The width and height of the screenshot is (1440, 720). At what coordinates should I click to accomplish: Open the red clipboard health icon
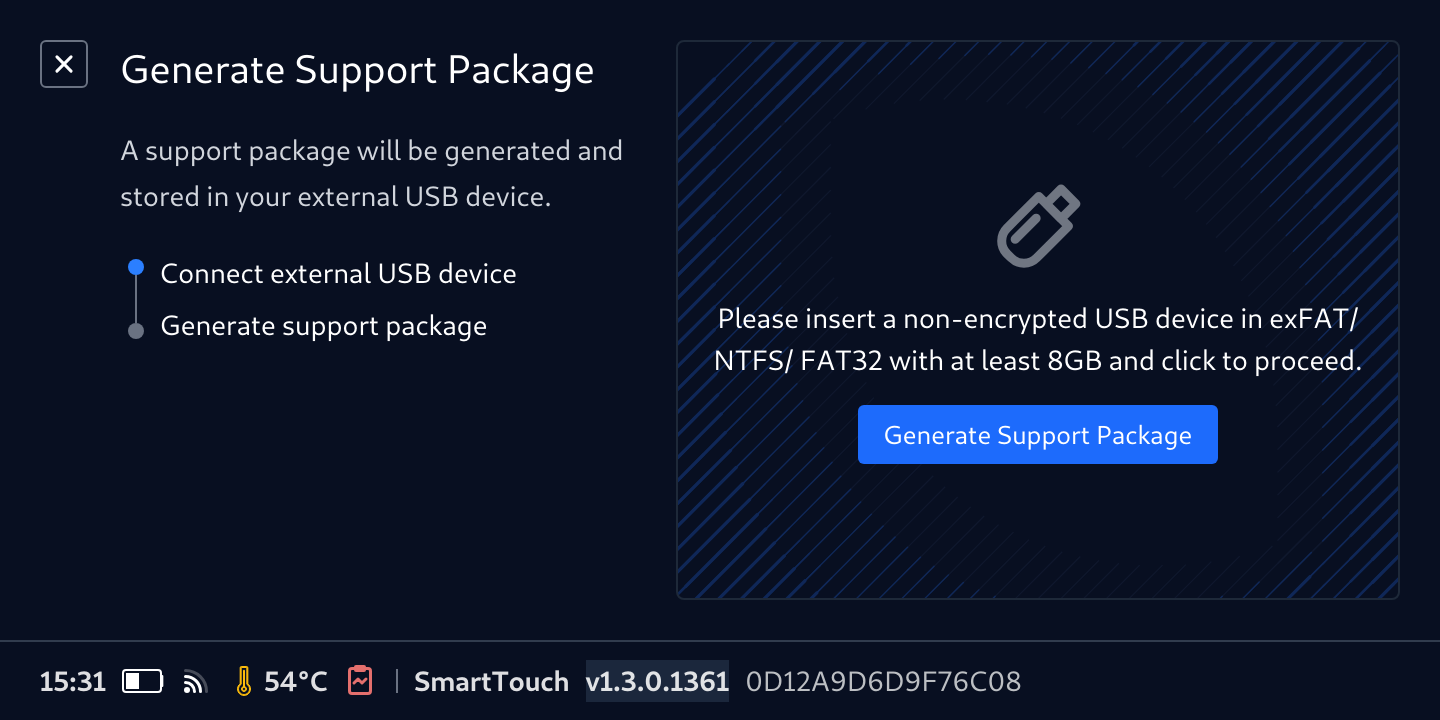click(360, 681)
